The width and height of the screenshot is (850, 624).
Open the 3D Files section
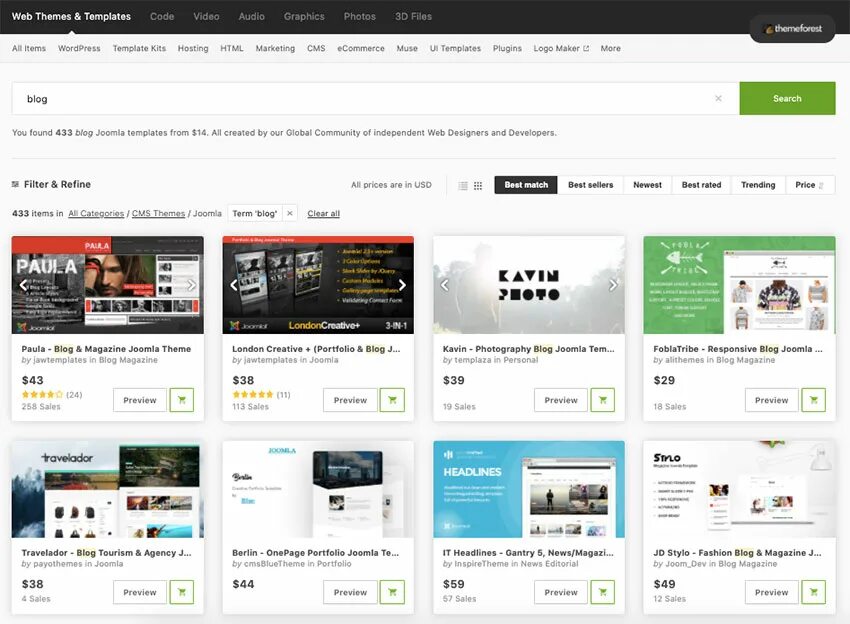coord(413,16)
